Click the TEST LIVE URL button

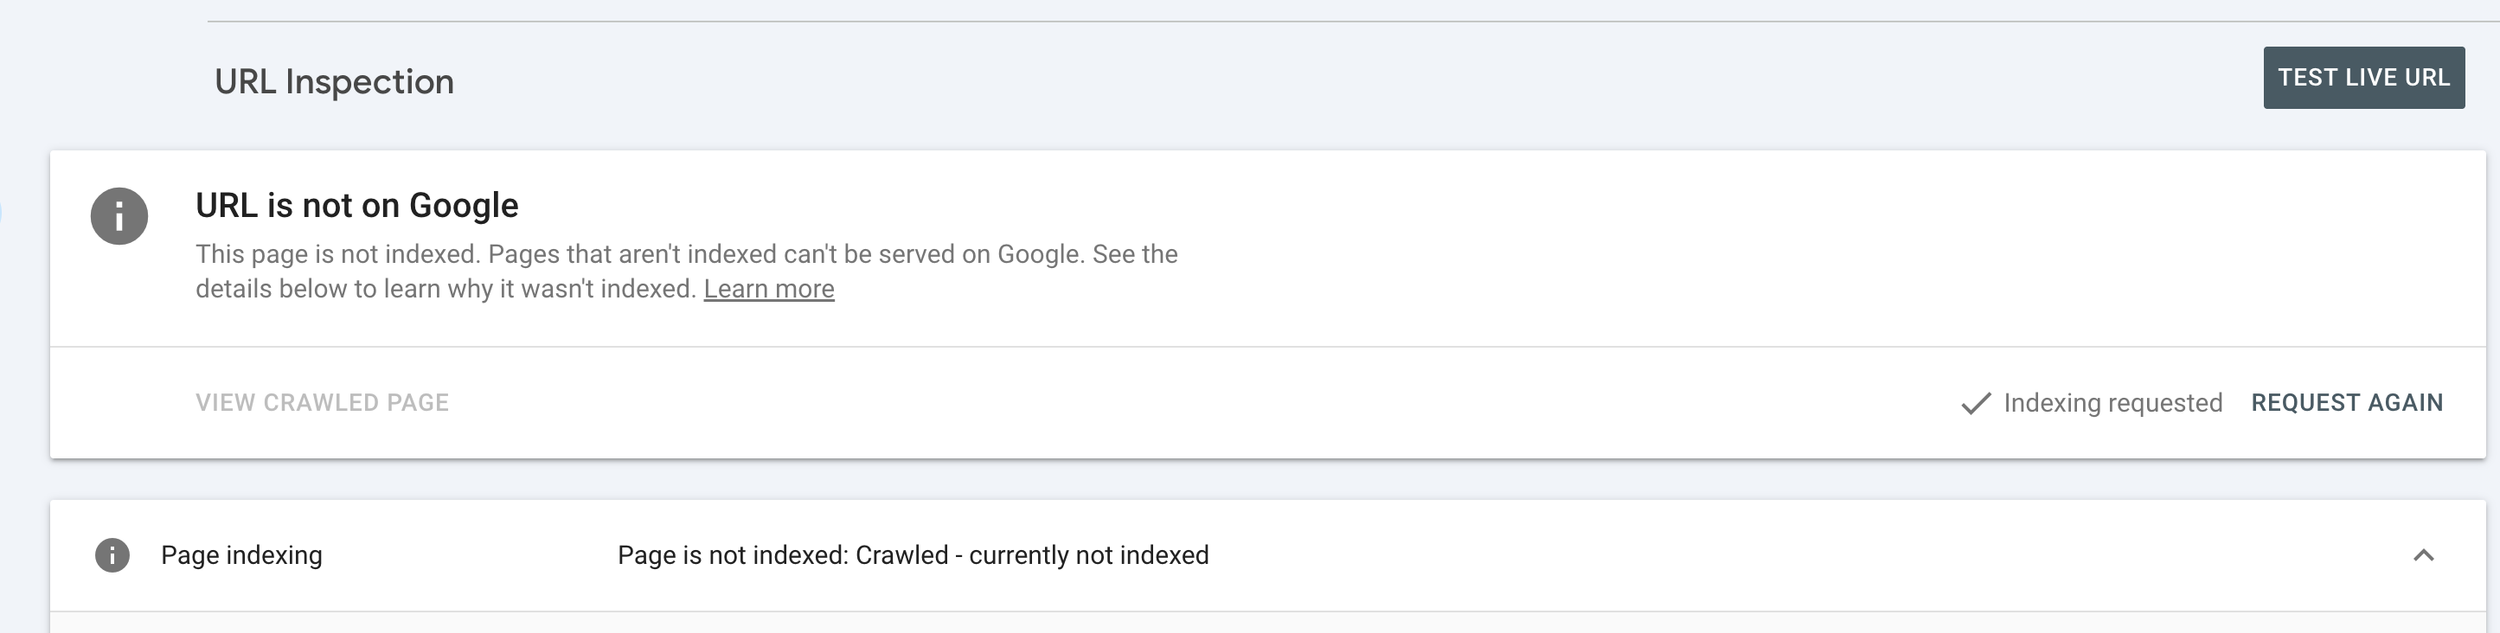click(2363, 78)
